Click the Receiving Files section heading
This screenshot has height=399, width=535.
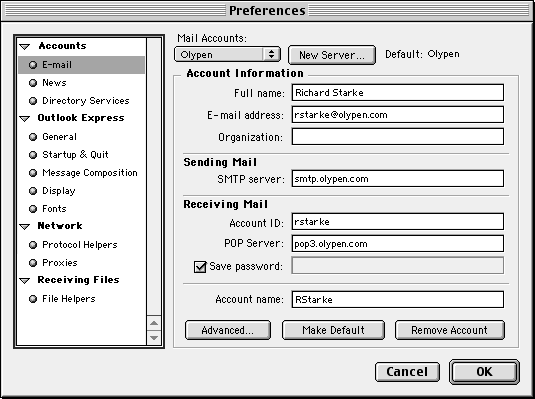78,280
